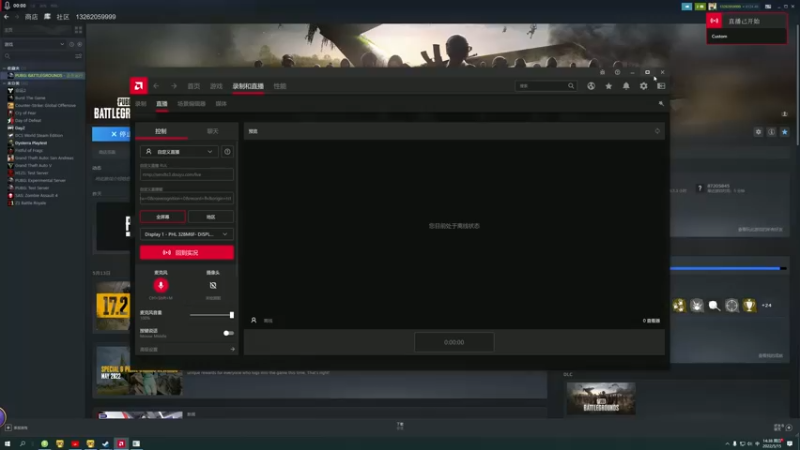Adjust microphone volume slider
800x450 pixels.
[x=211, y=315]
